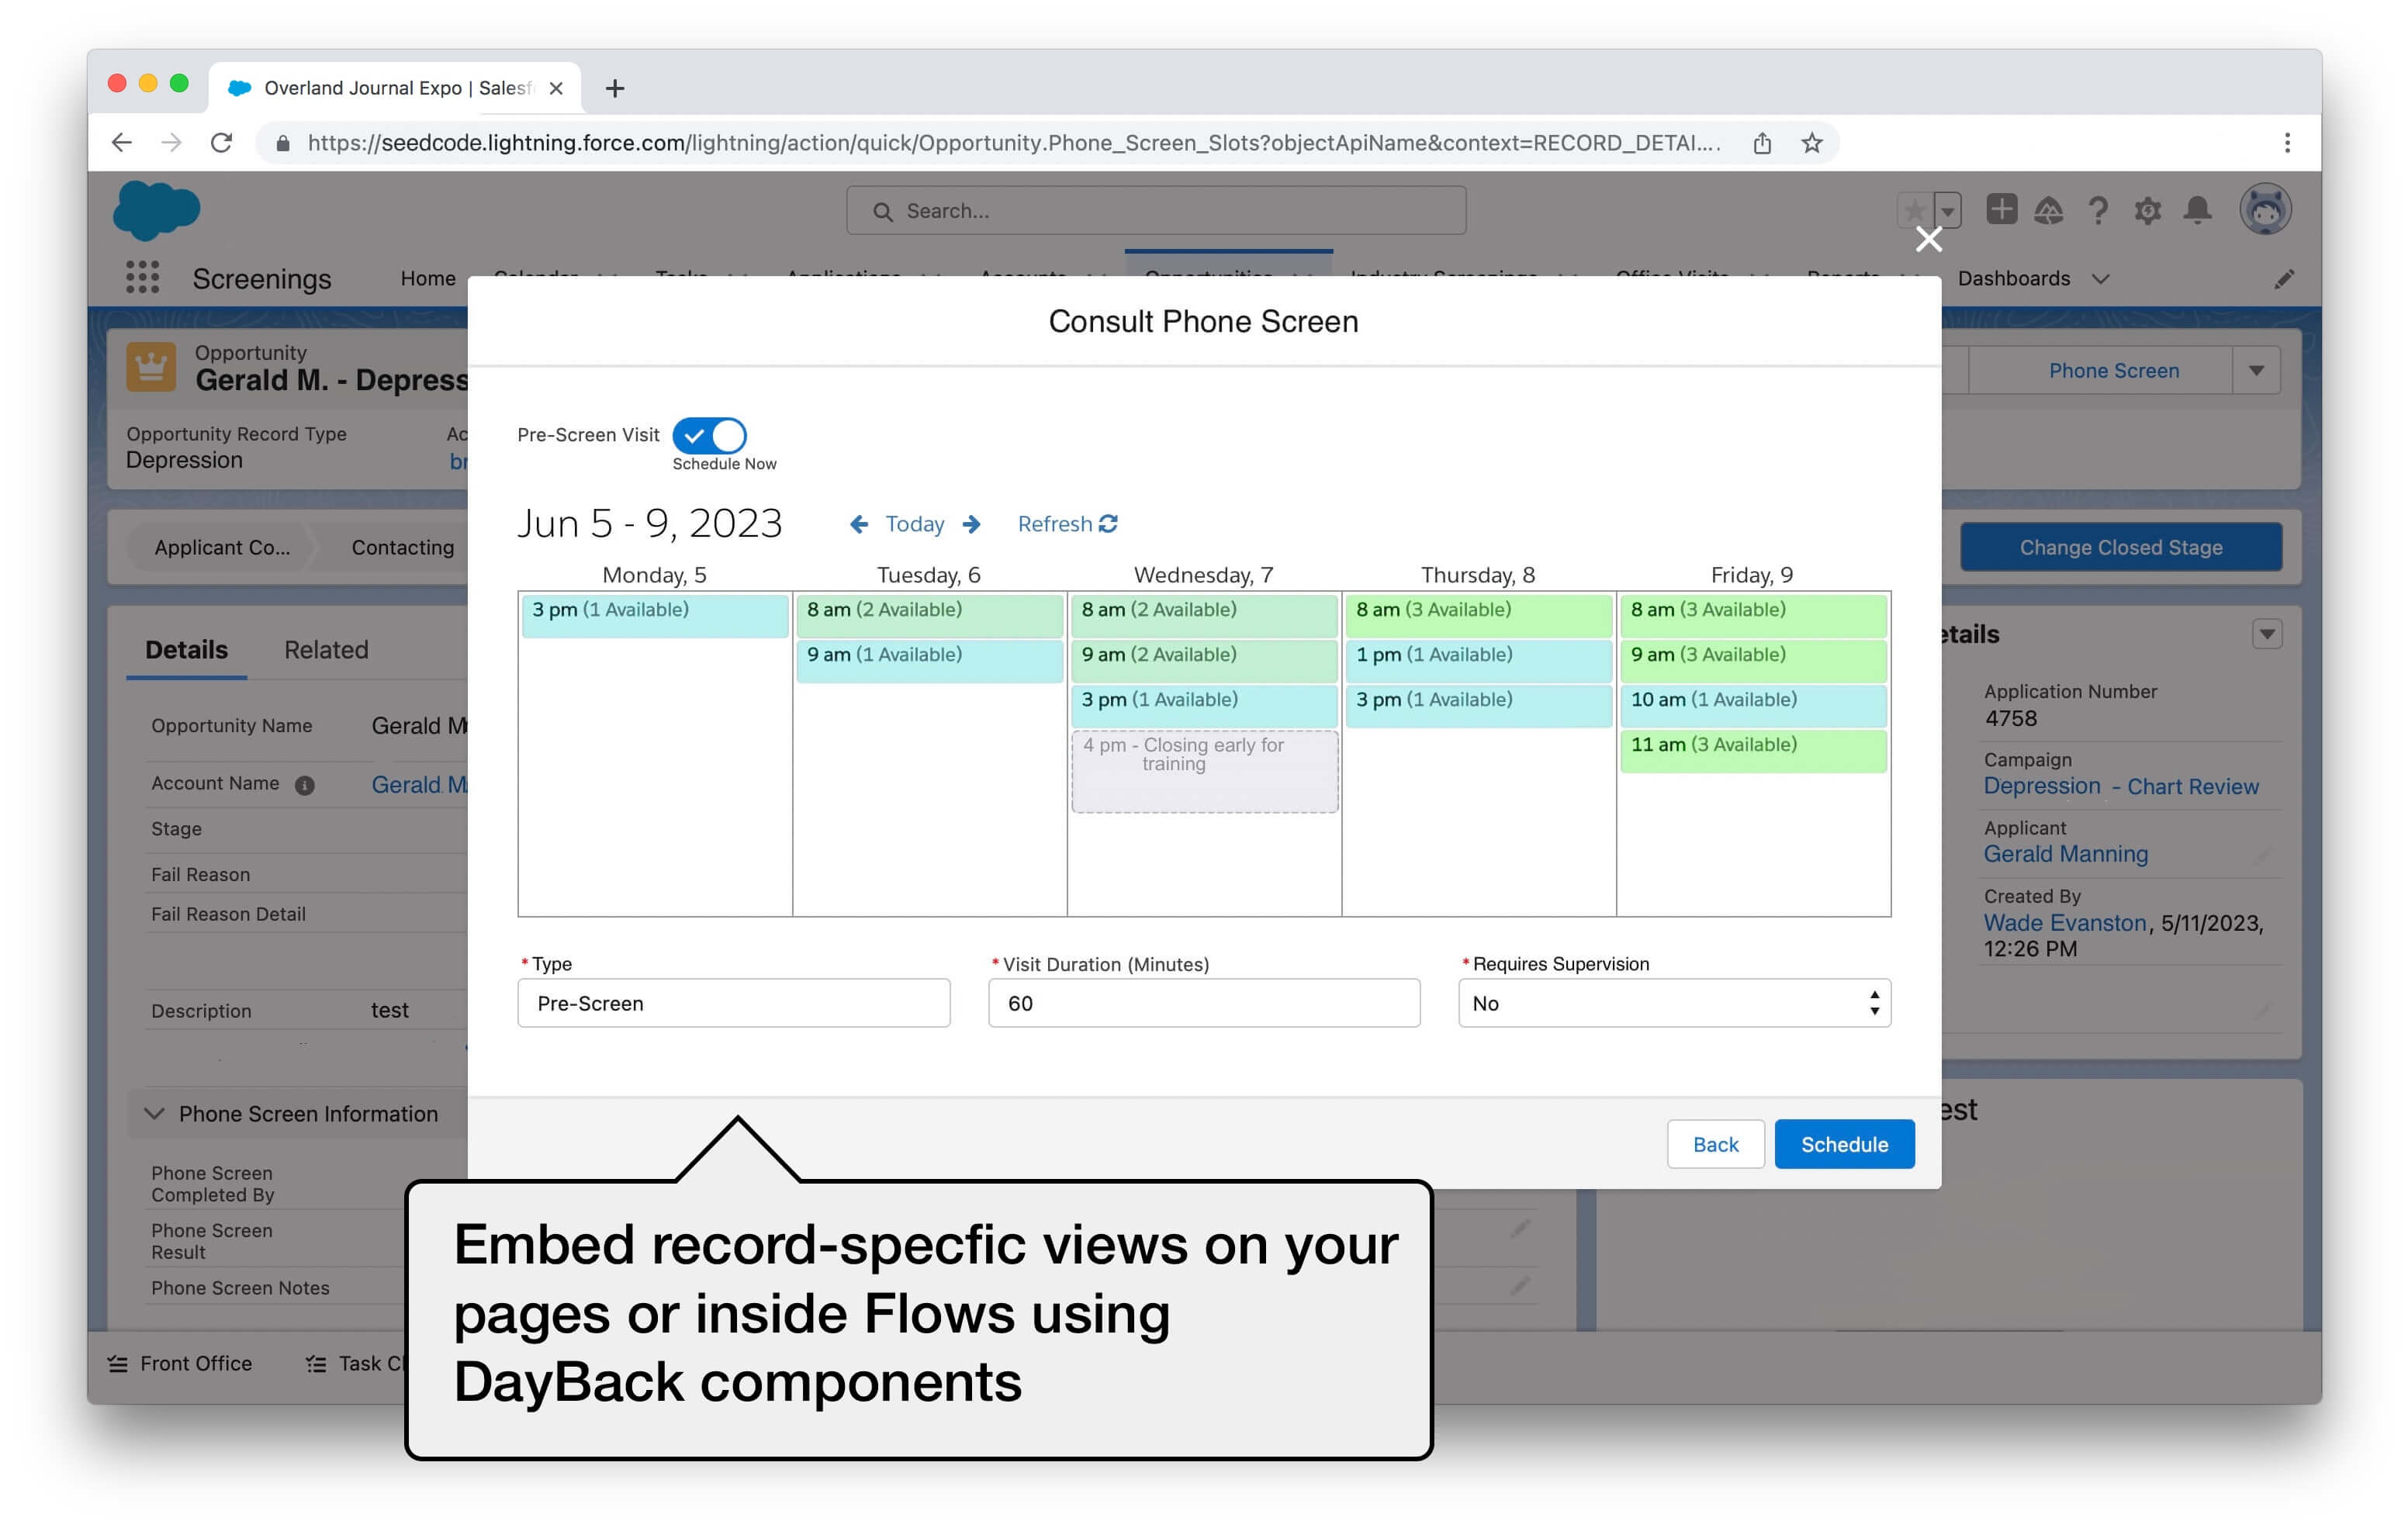Open the Favorites list dropdown arrow
This screenshot has height=1528, width=2408.
pyautogui.click(x=1947, y=210)
